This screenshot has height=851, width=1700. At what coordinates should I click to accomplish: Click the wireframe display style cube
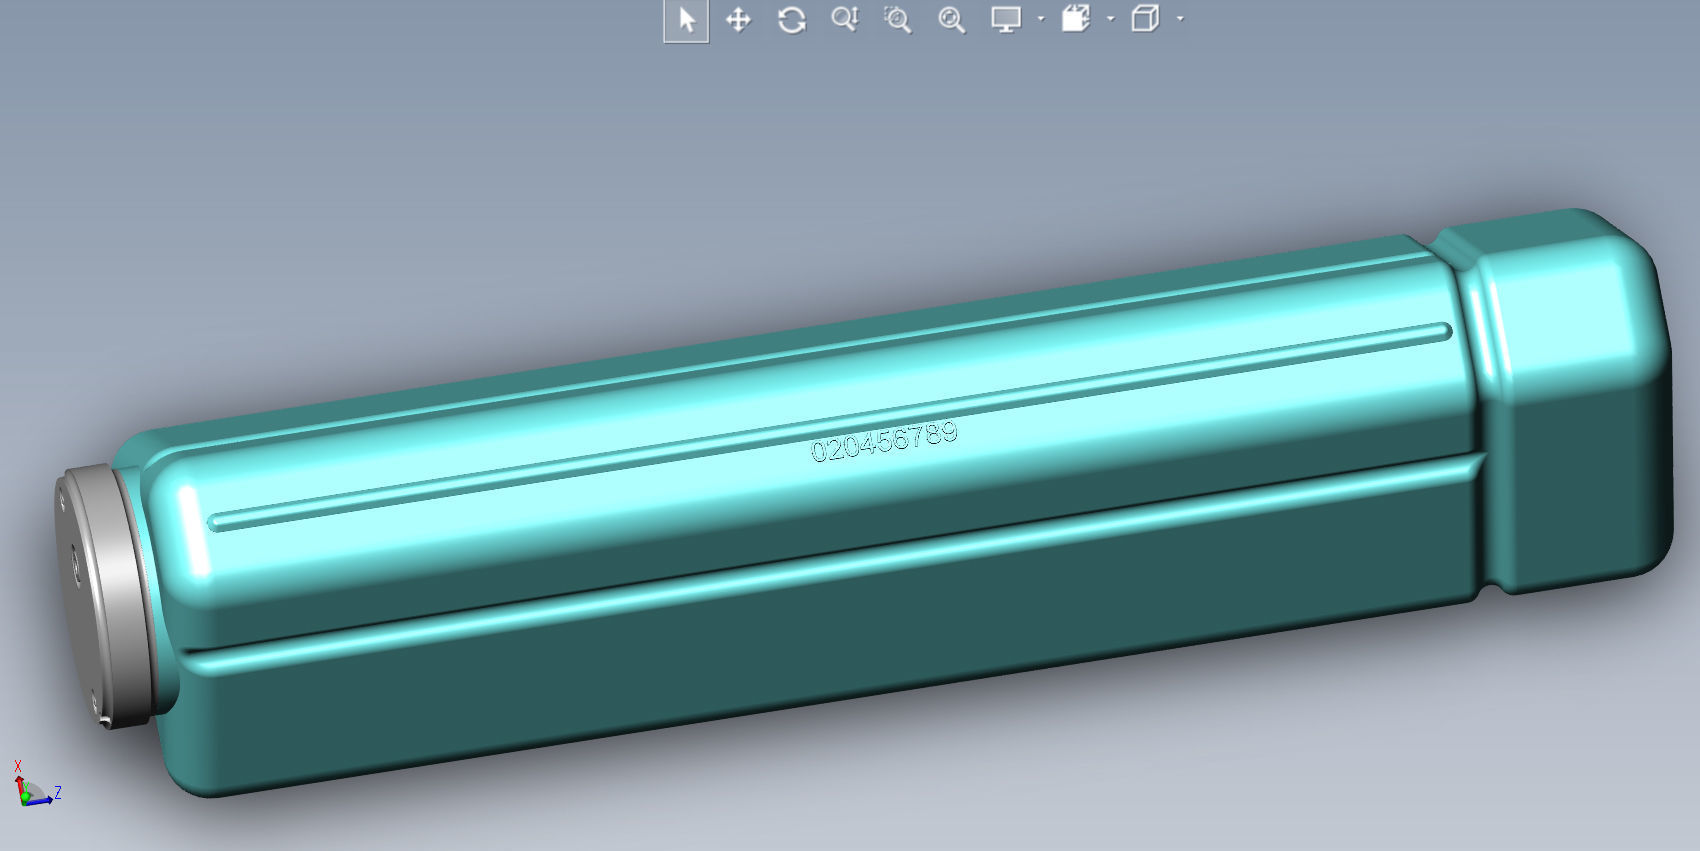[1145, 19]
